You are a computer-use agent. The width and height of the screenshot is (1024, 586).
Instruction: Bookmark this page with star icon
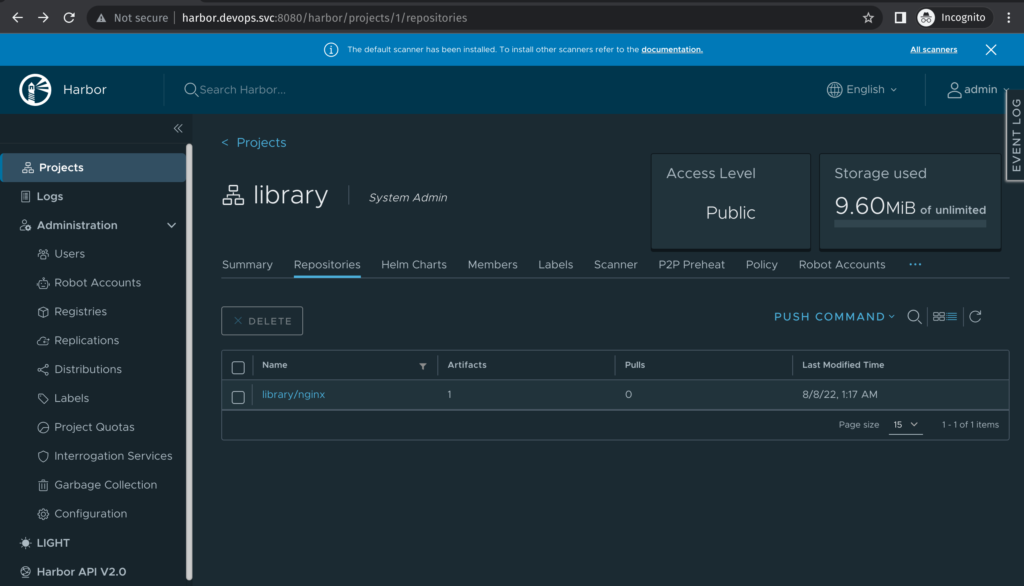tap(868, 18)
